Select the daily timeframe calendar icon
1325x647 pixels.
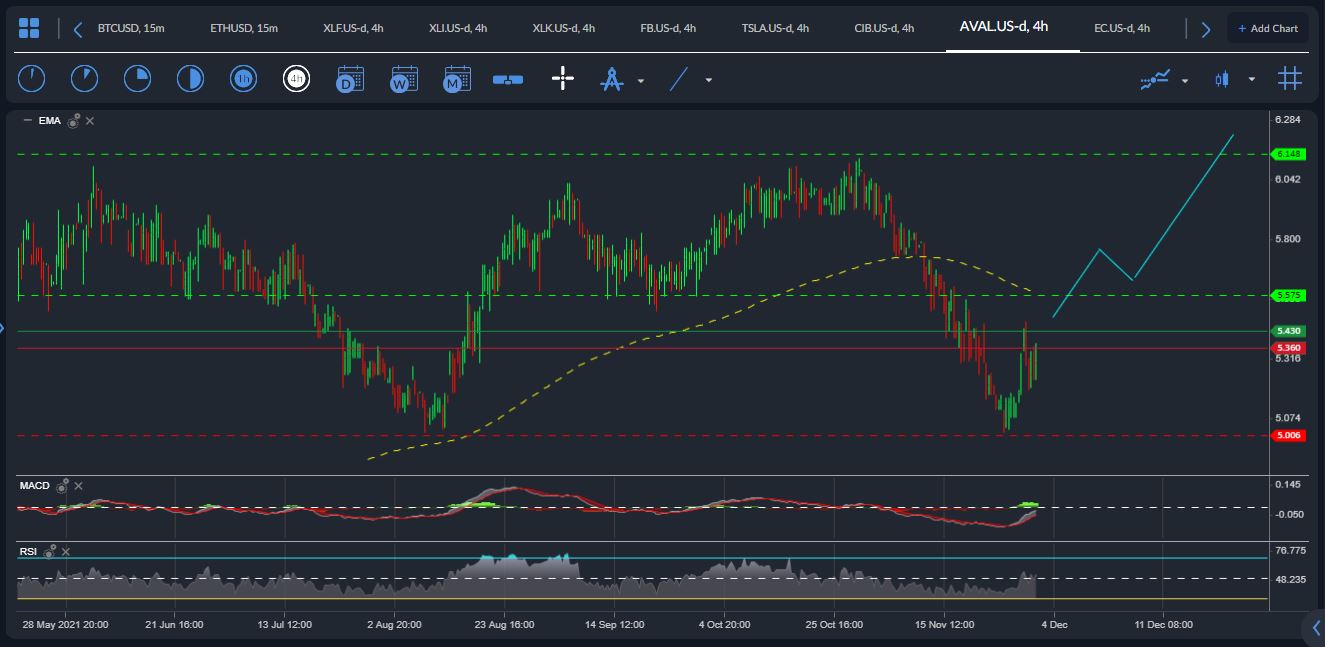click(350, 79)
